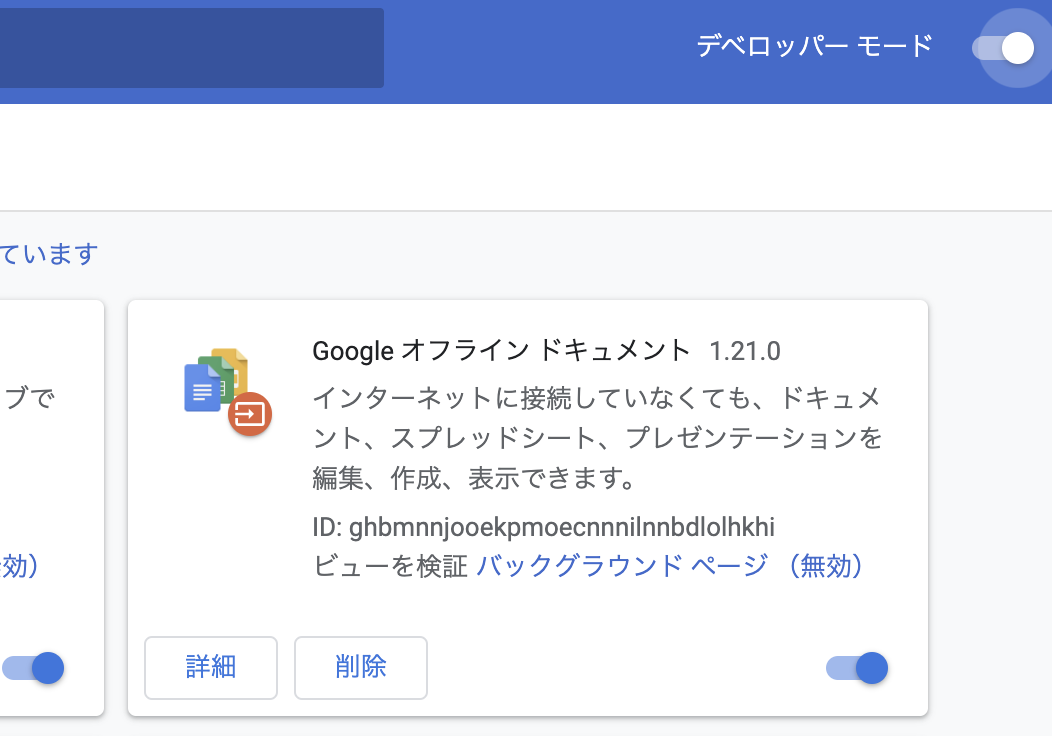Click the extension ID string
This screenshot has height=736, width=1052.
pos(562,527)
